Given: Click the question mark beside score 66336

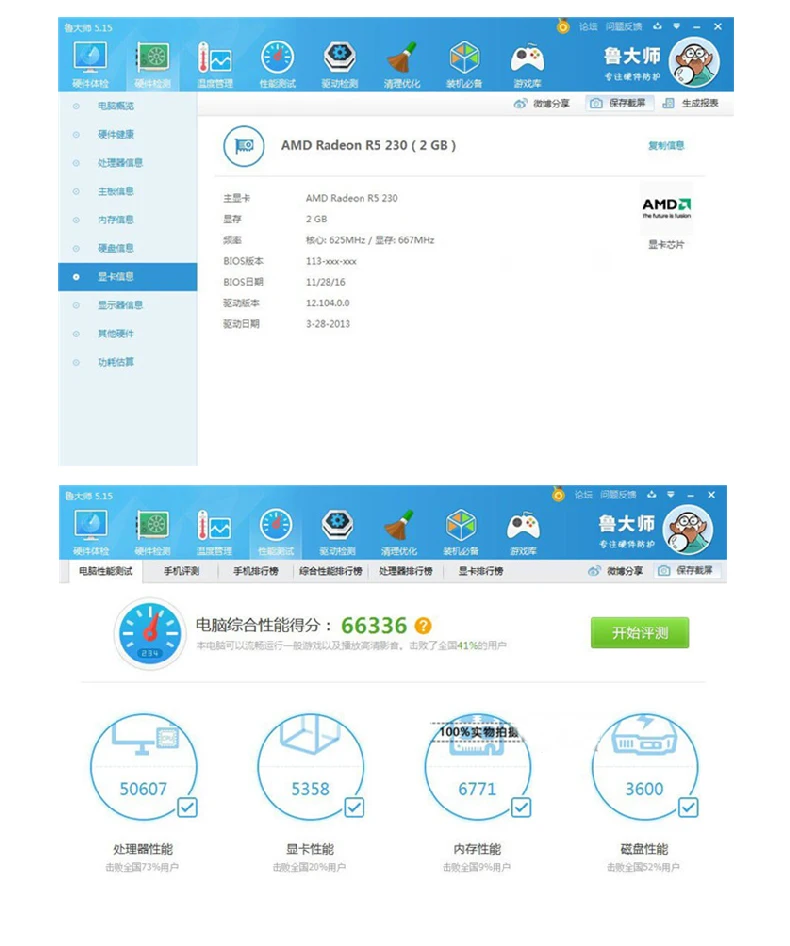Looking at the screenshot, I should coord(423,626).
